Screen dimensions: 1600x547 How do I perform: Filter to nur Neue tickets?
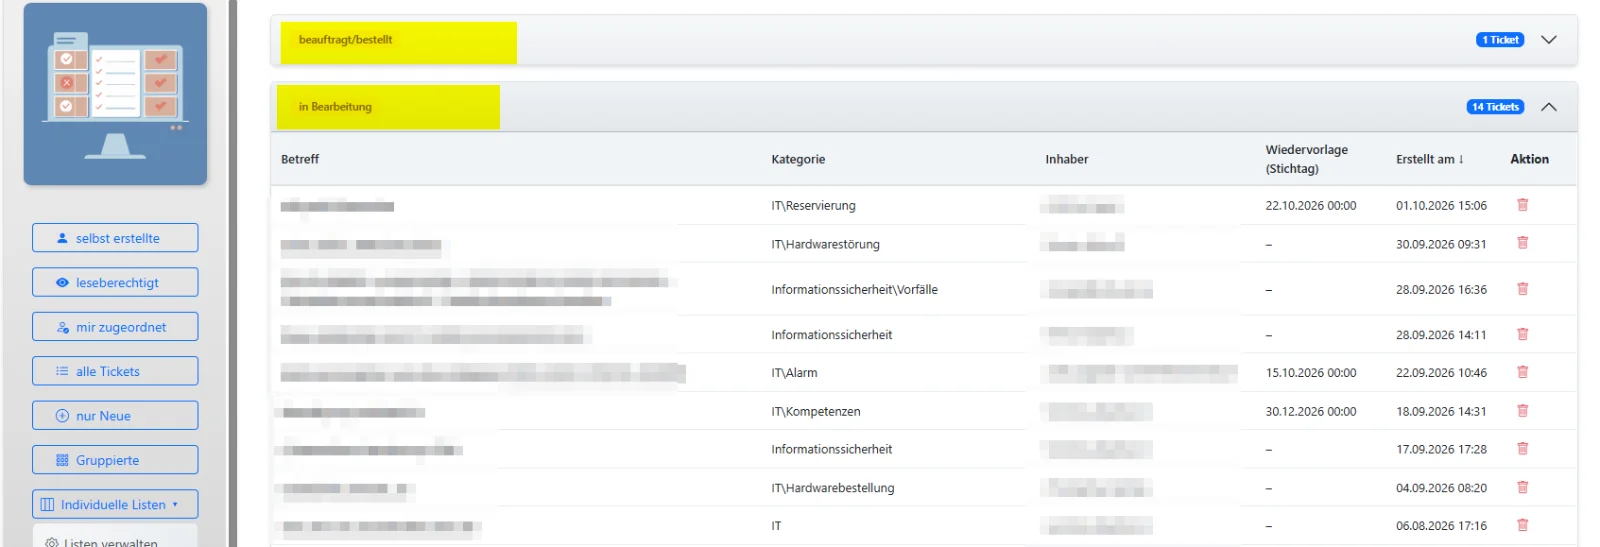click(115, 415)
